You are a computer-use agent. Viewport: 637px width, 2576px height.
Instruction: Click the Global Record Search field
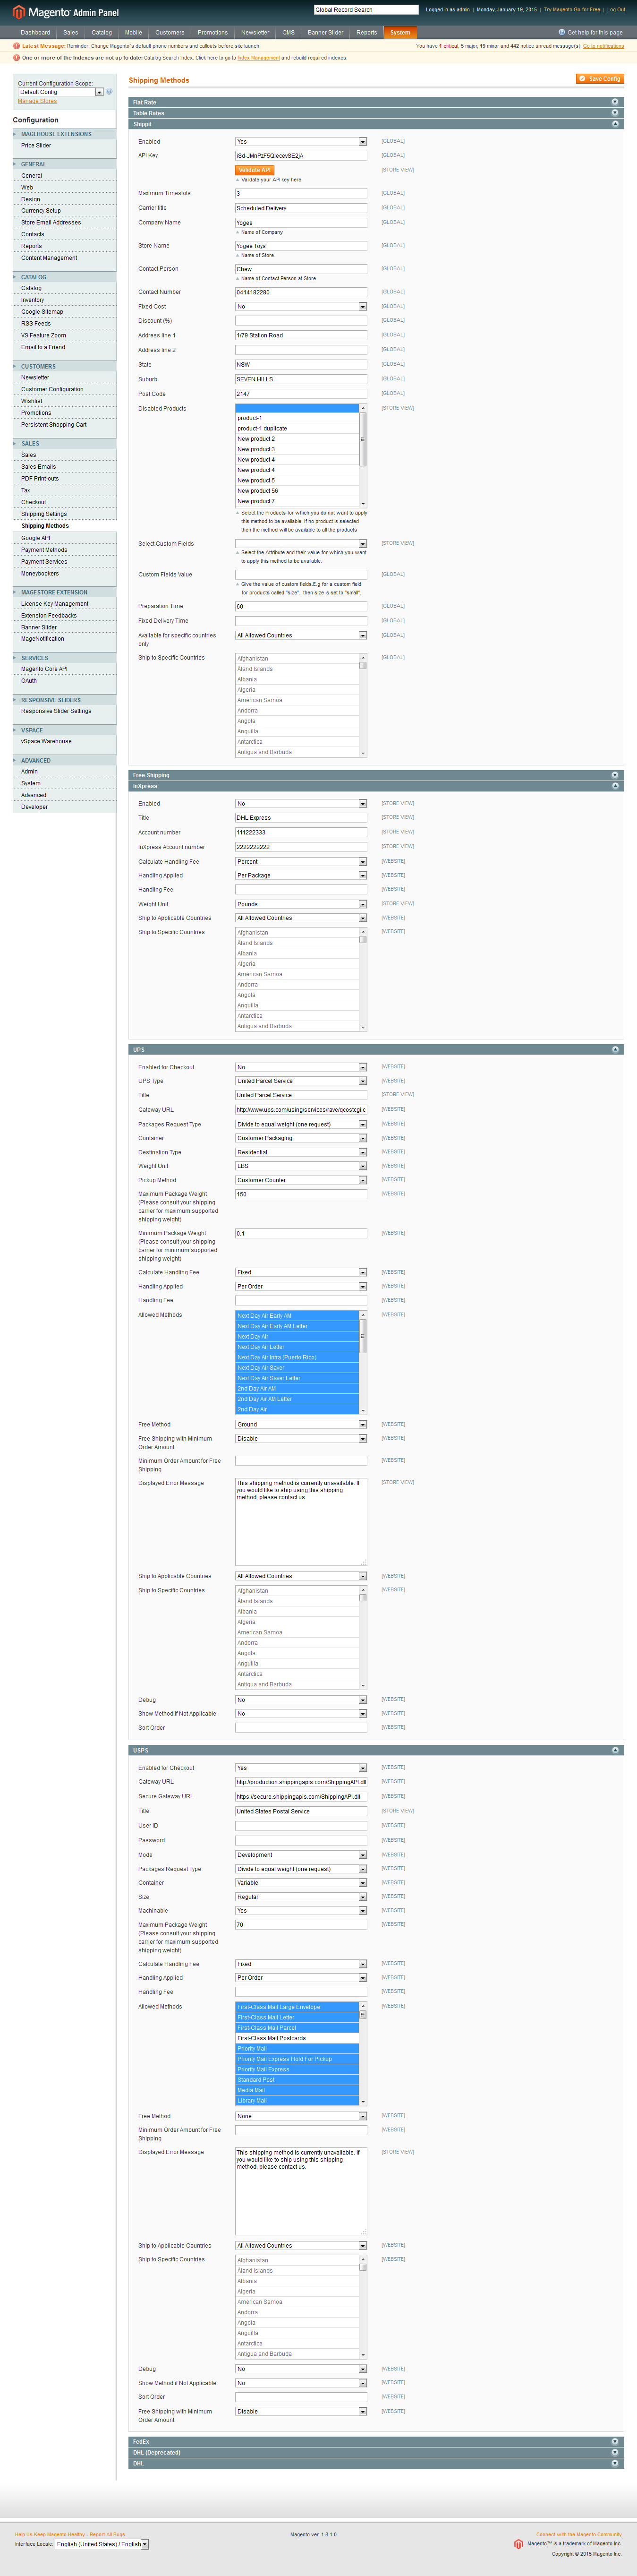click(366, 10)
